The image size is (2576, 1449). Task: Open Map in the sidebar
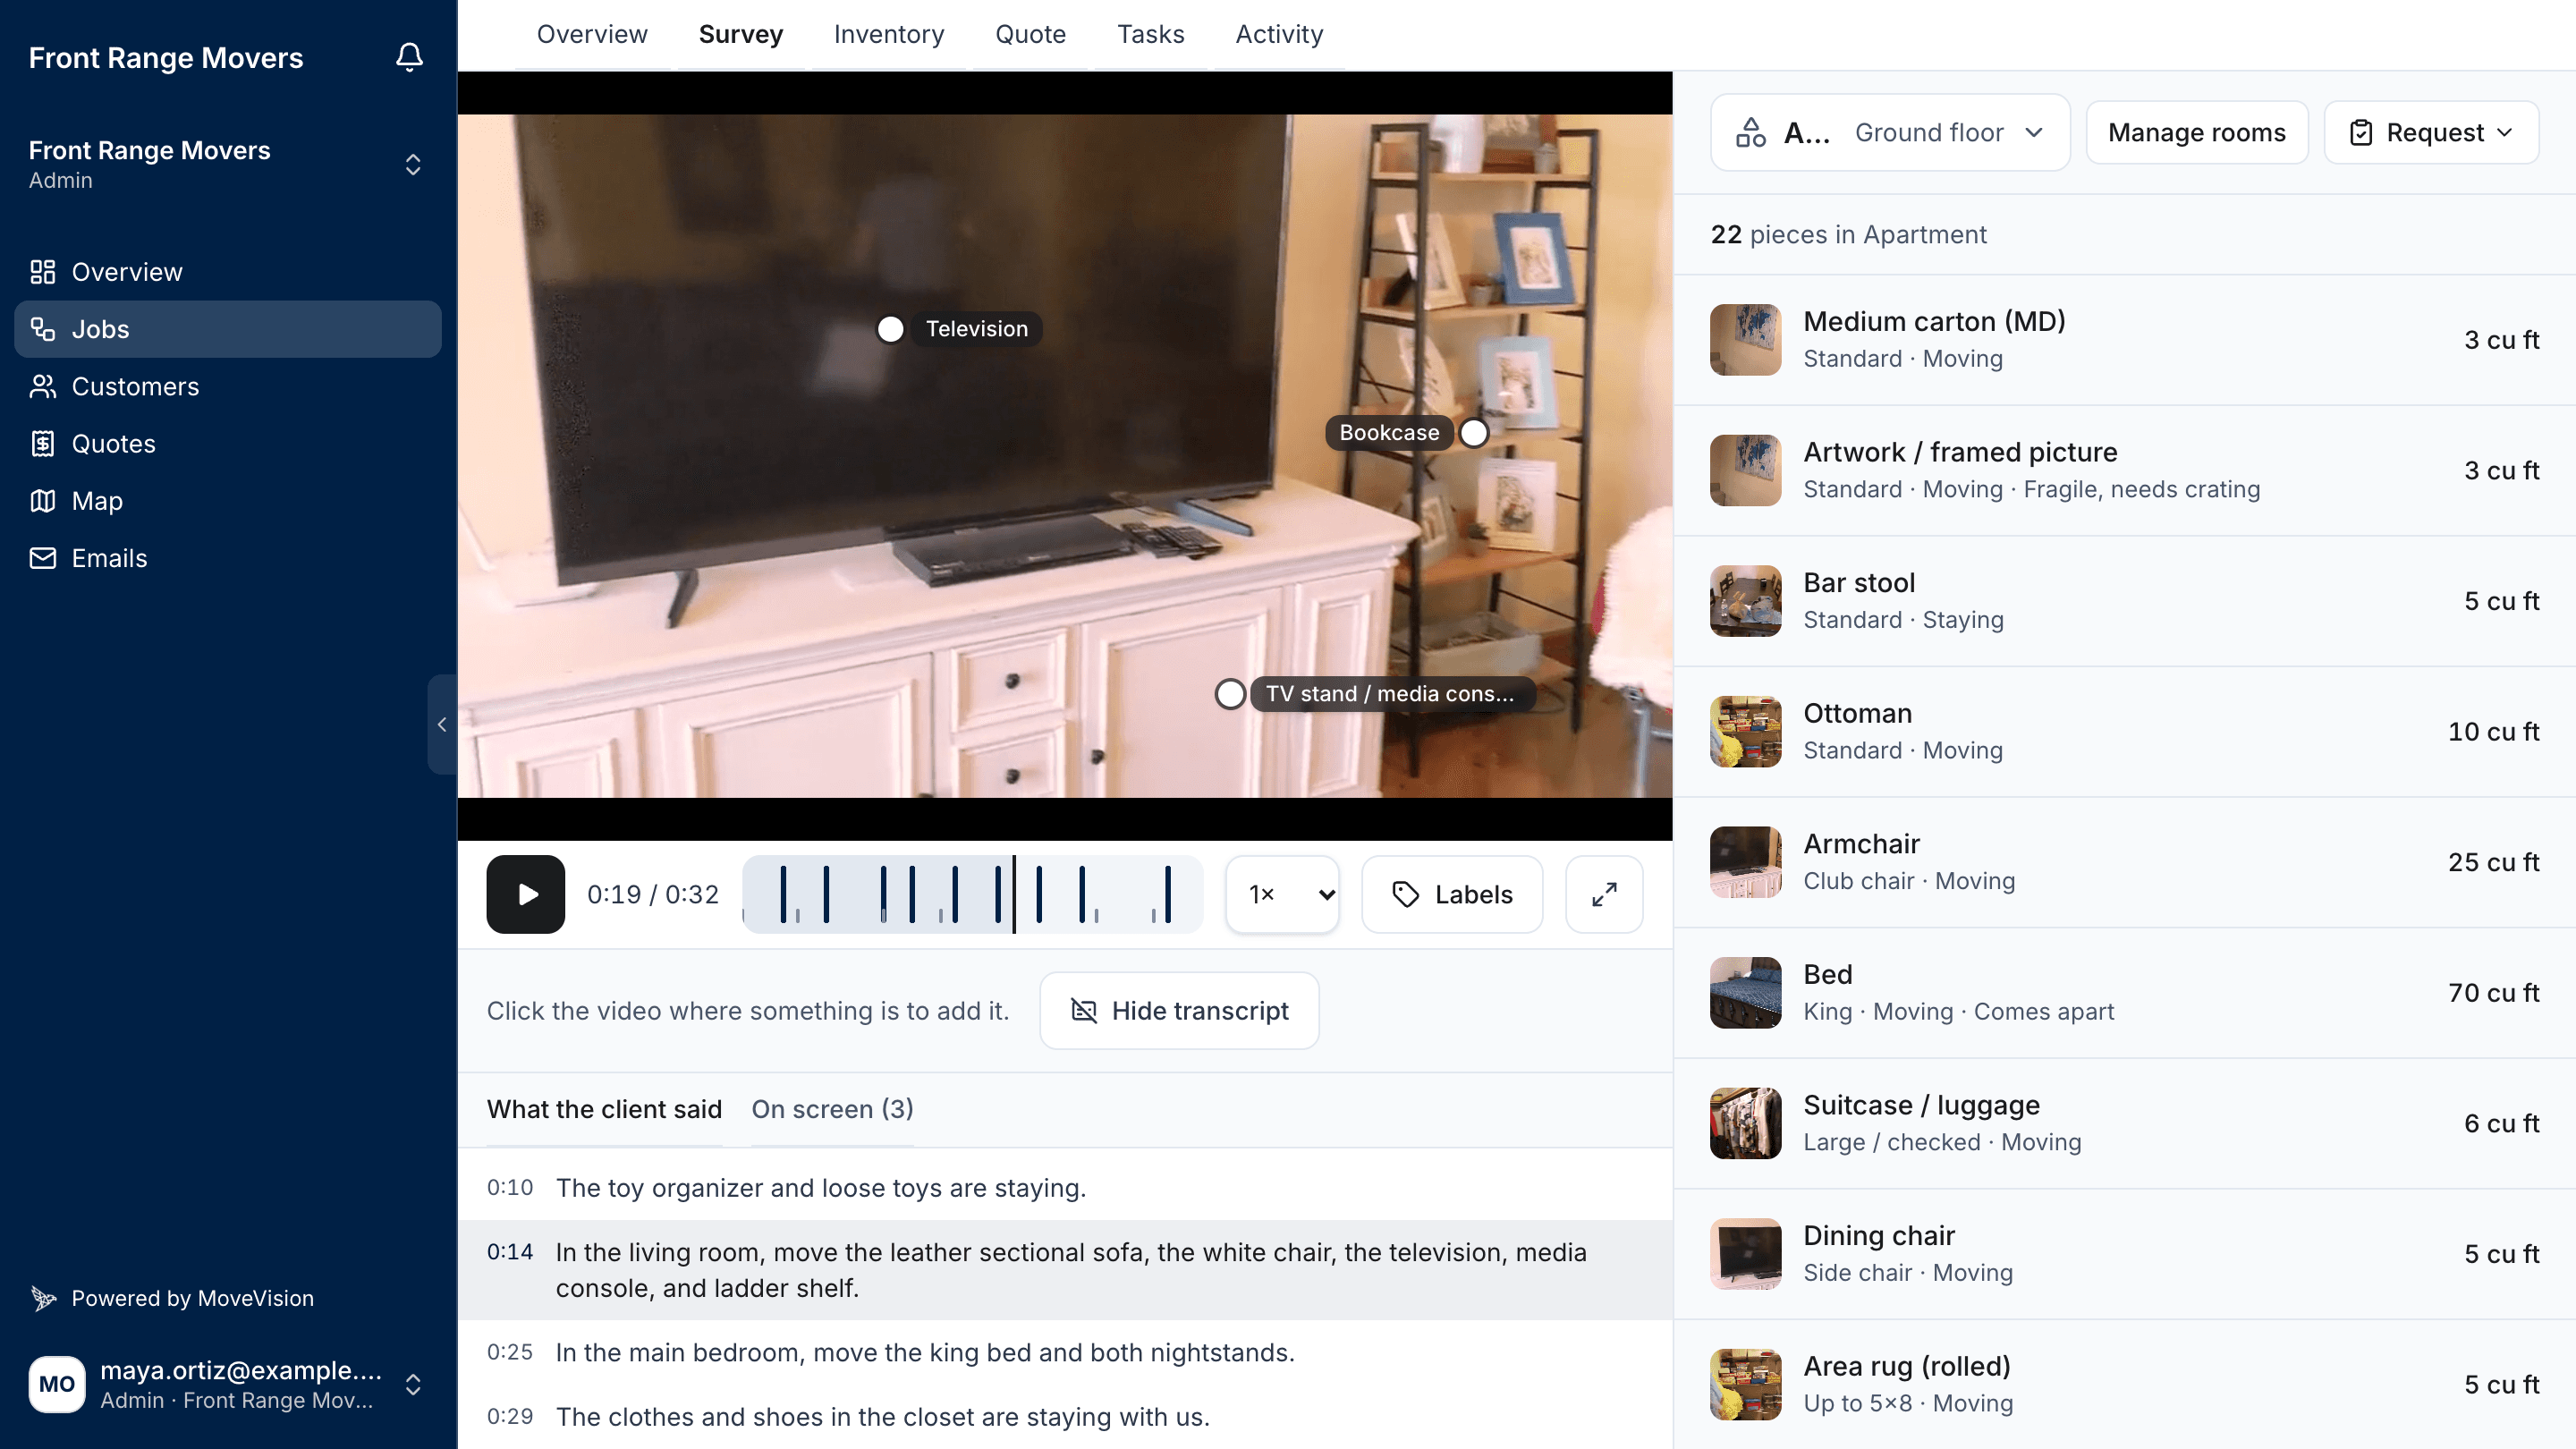tap(228, 501)
